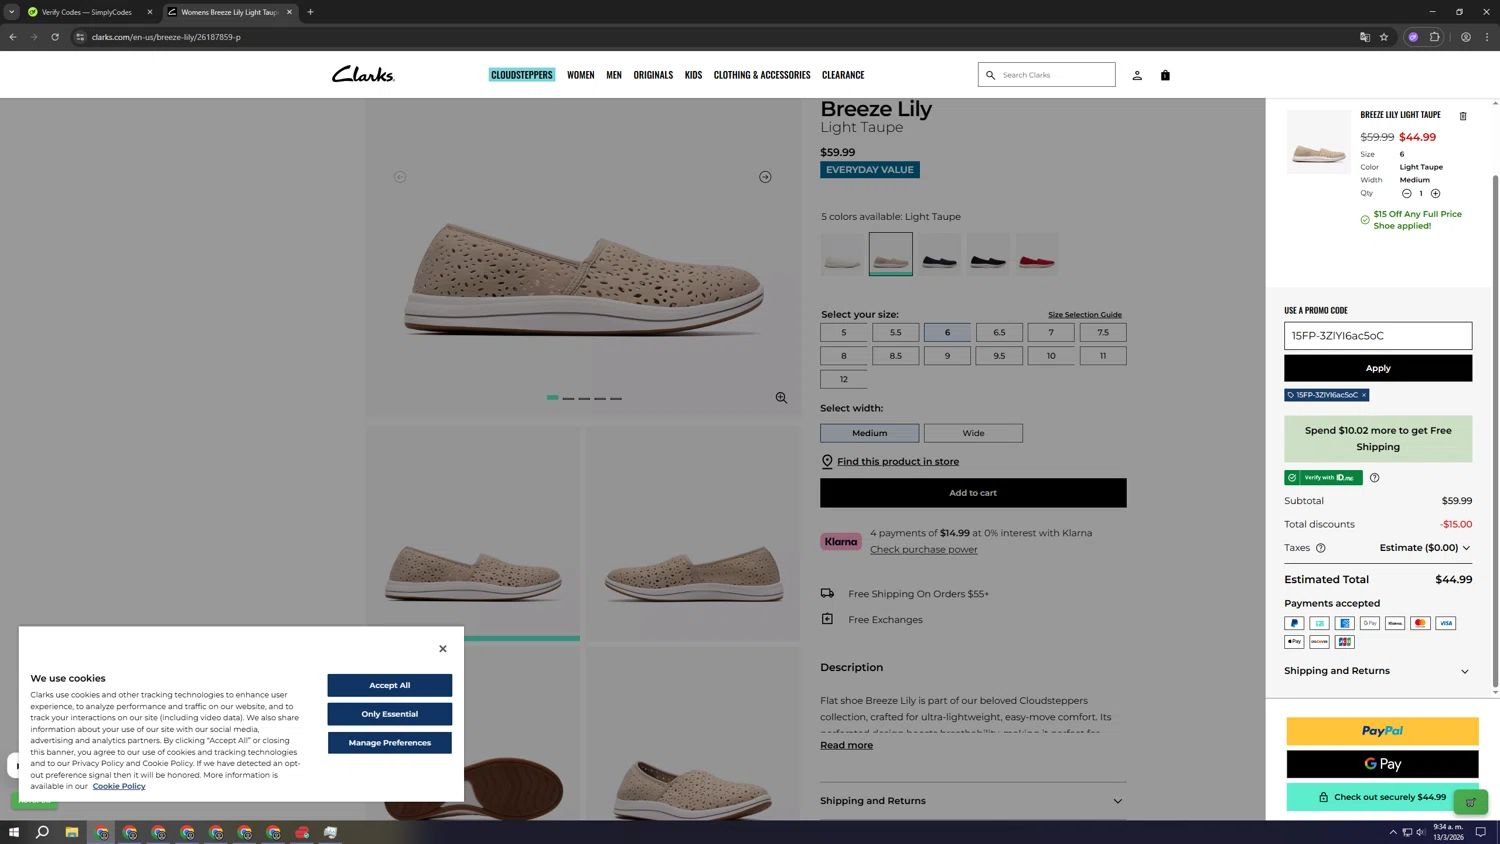Image resolution: width=1500 pixels, height=844 pixels.
Task: Choose Wide width
Action: pos(973,433)
